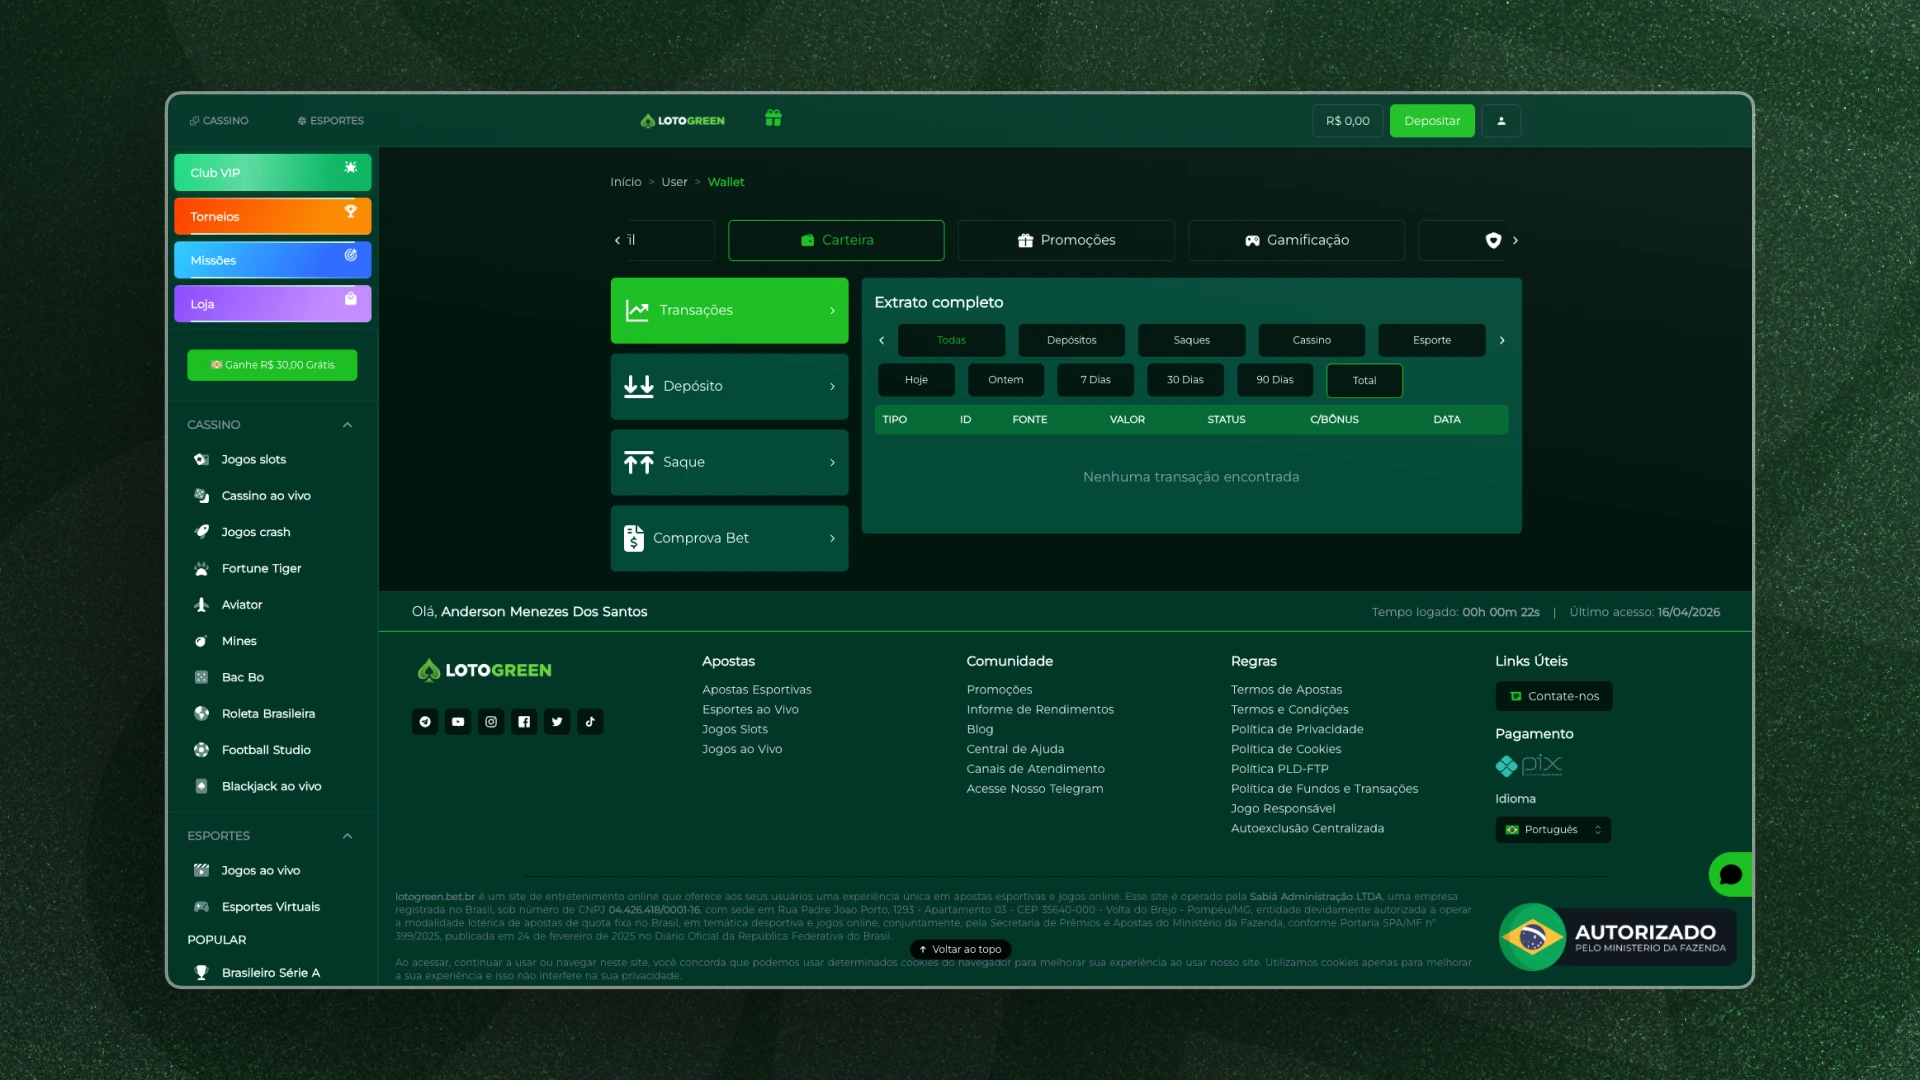Open the Depósito menu row
The height and width of the screenshot is (1080, 1920).
click(729, 386)
